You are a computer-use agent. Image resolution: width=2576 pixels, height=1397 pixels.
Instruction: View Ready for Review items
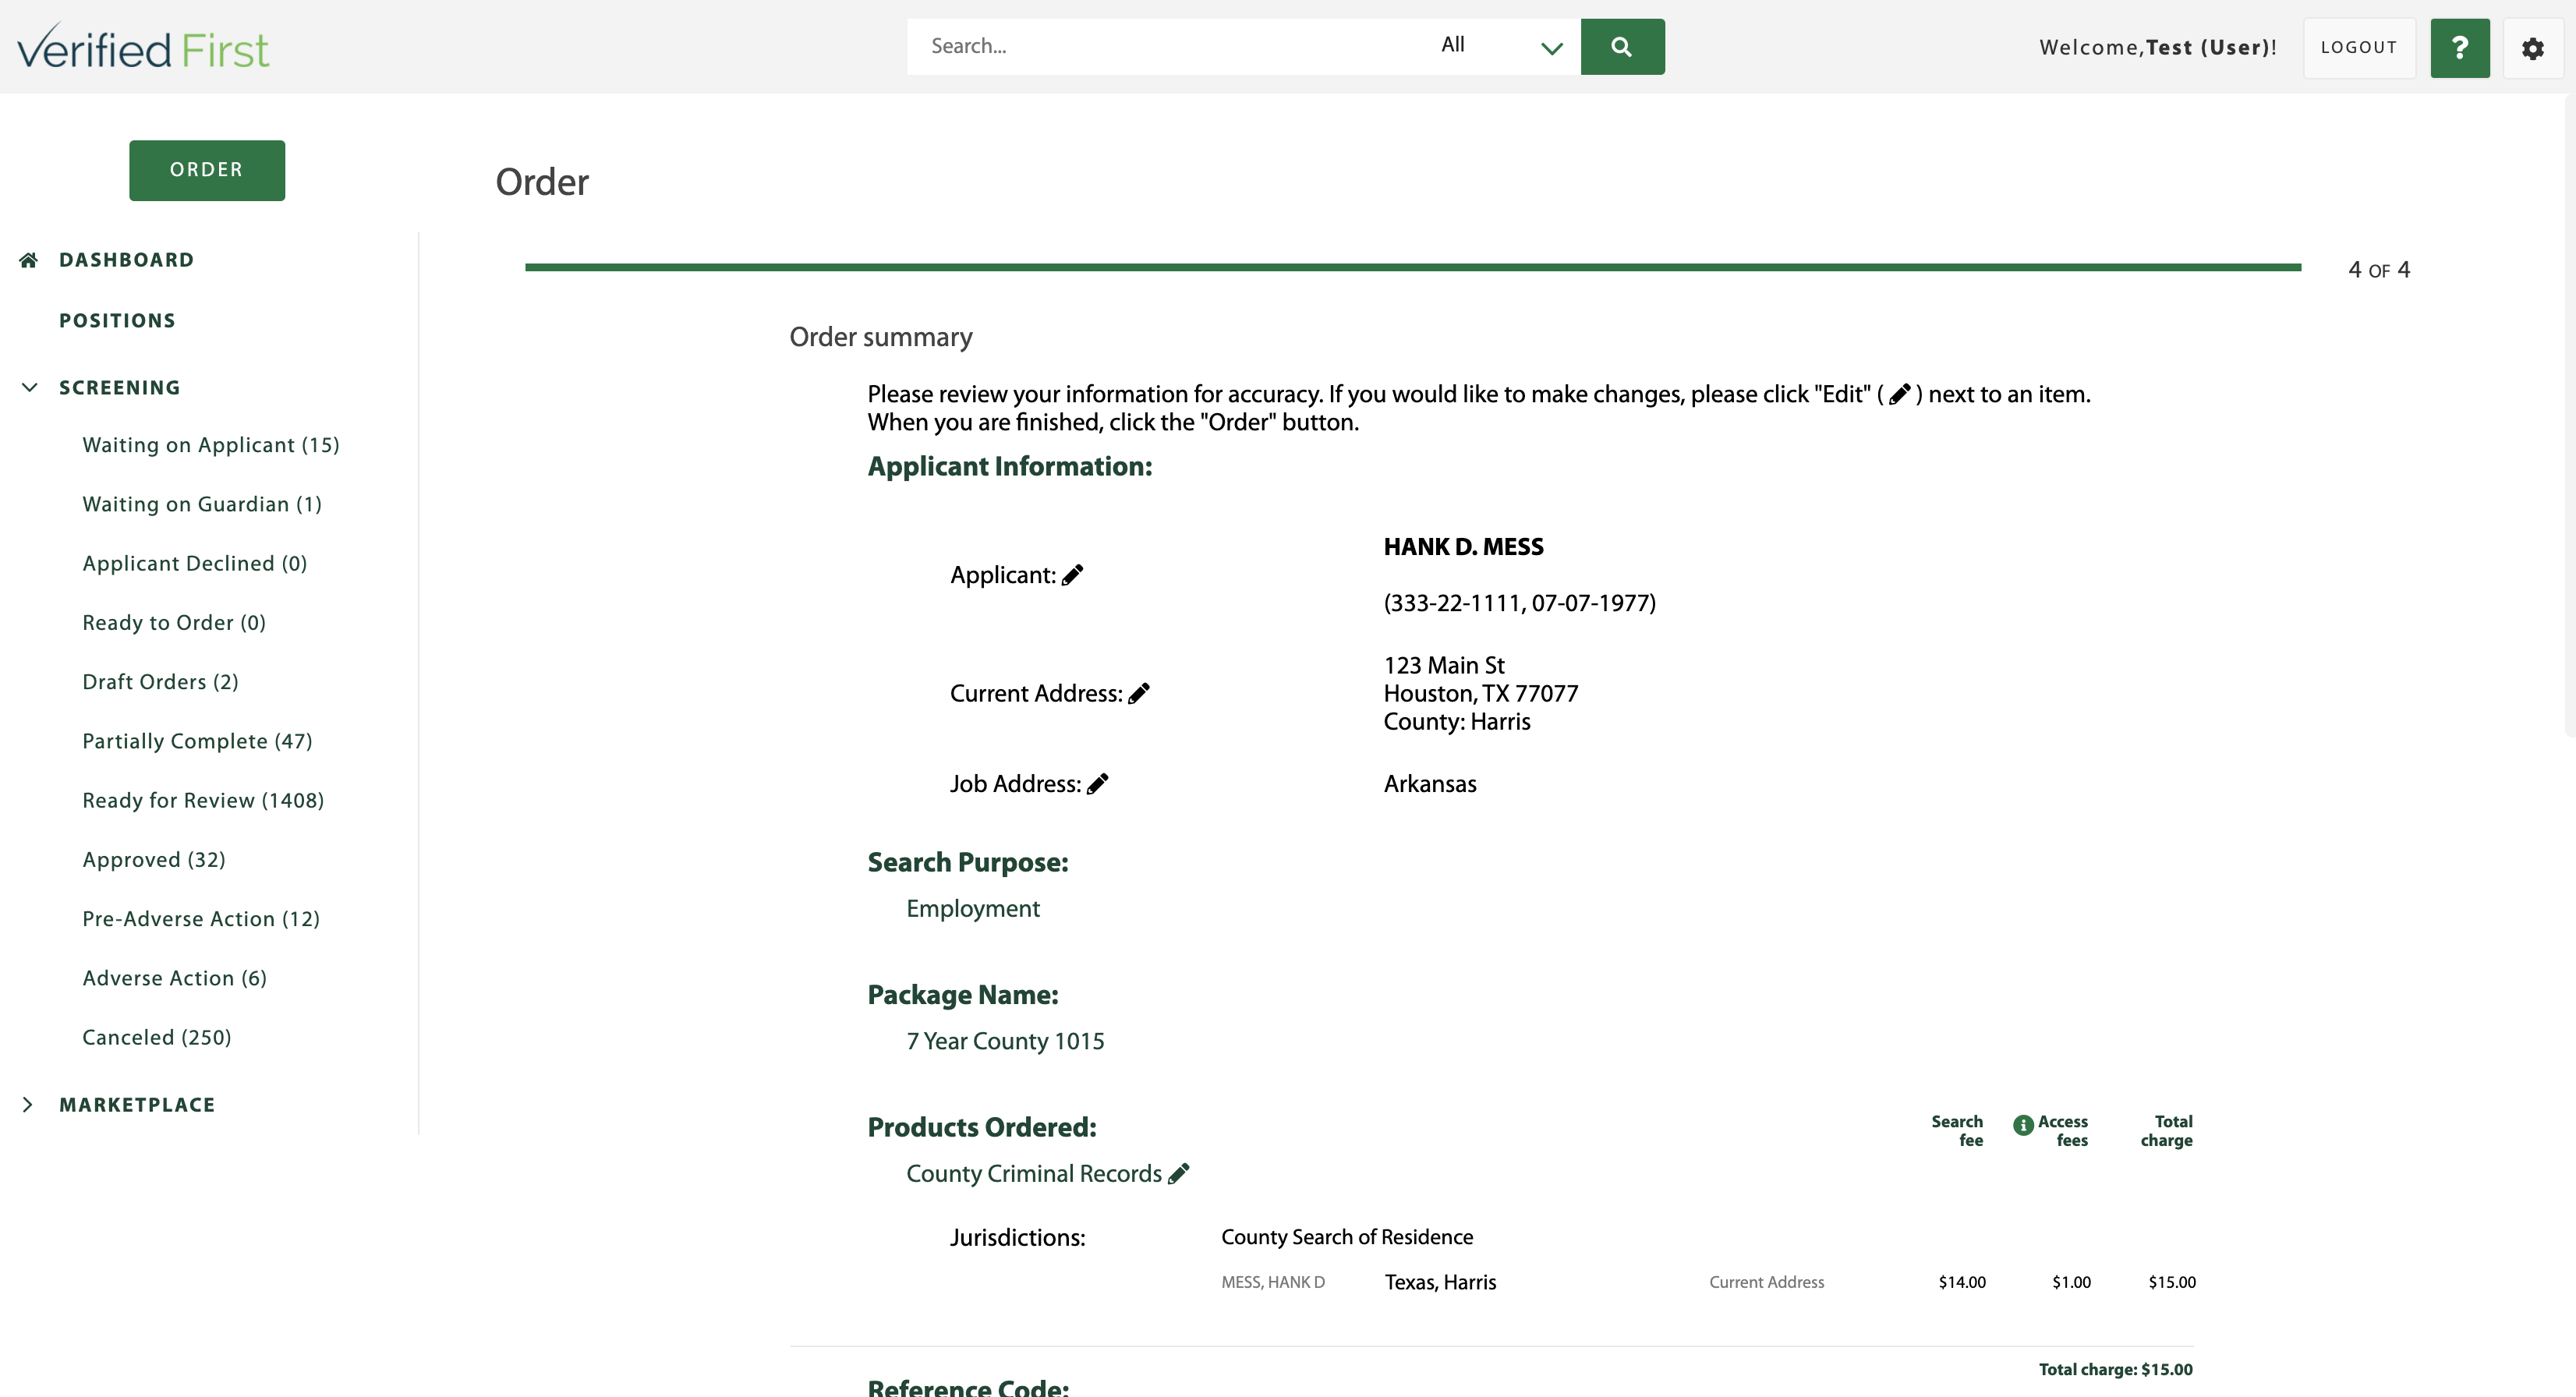tap(203, 799)
